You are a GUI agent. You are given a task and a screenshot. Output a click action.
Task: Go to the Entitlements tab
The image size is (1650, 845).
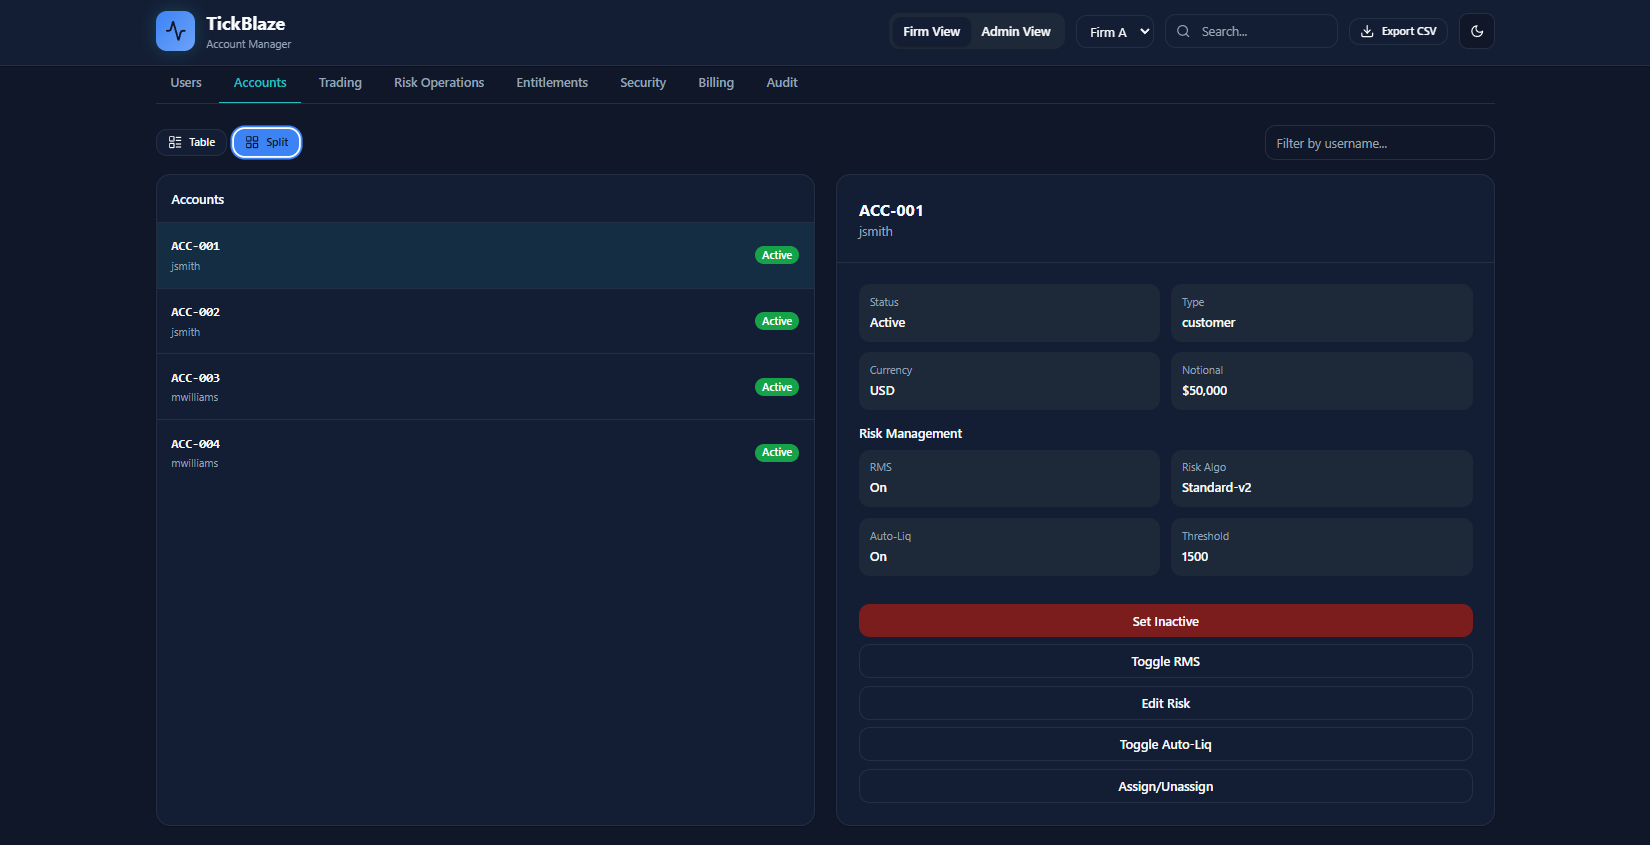pos(552,83)
